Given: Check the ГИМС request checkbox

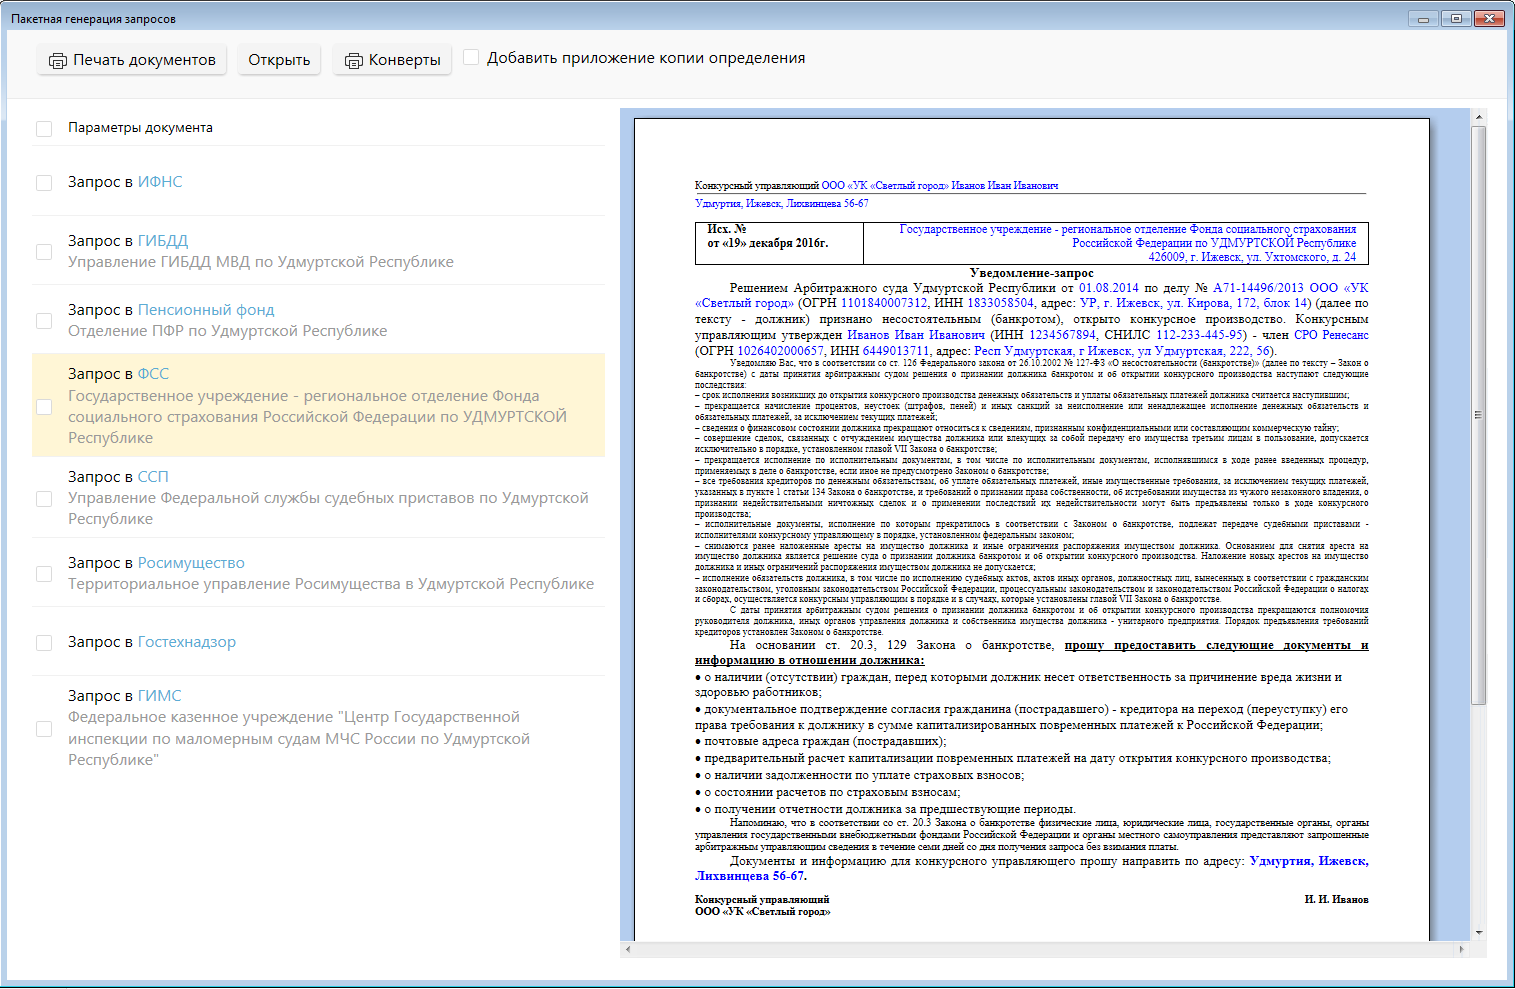Looking at the screenshot, I should pyautogui.click(x=44, y=729).
